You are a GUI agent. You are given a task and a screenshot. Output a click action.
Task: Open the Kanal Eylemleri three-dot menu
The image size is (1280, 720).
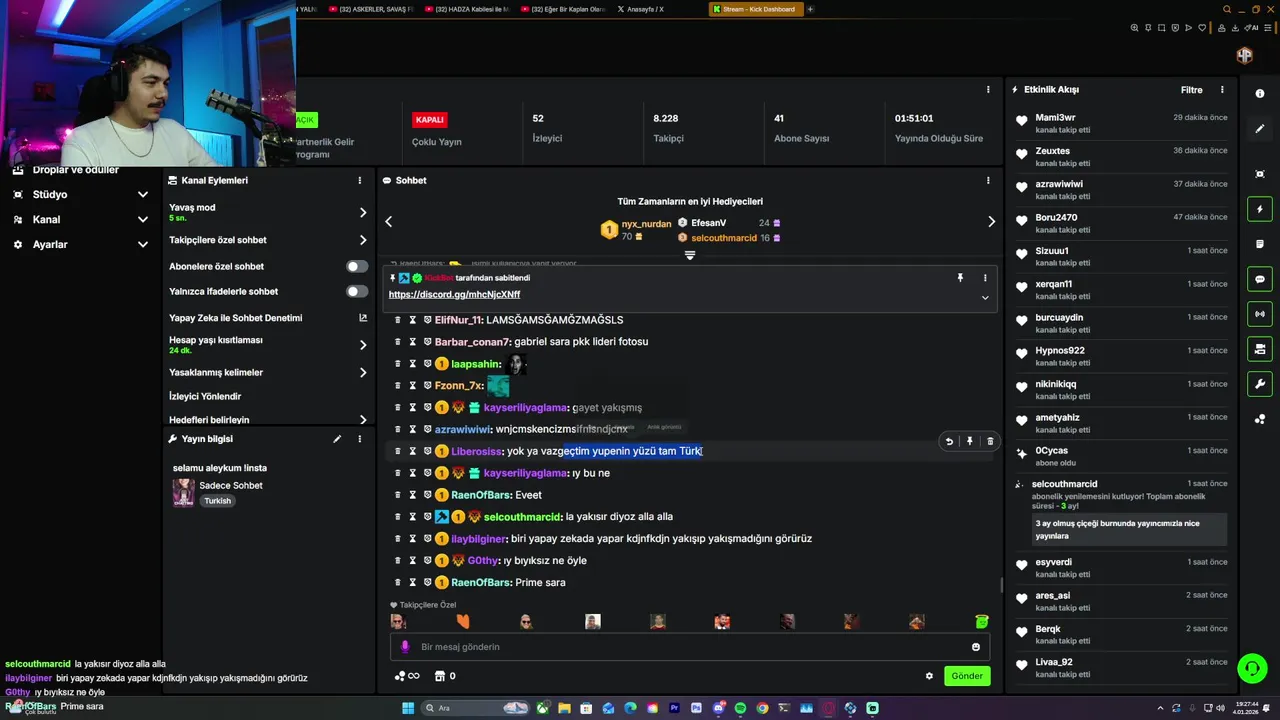tap(360, 181)
